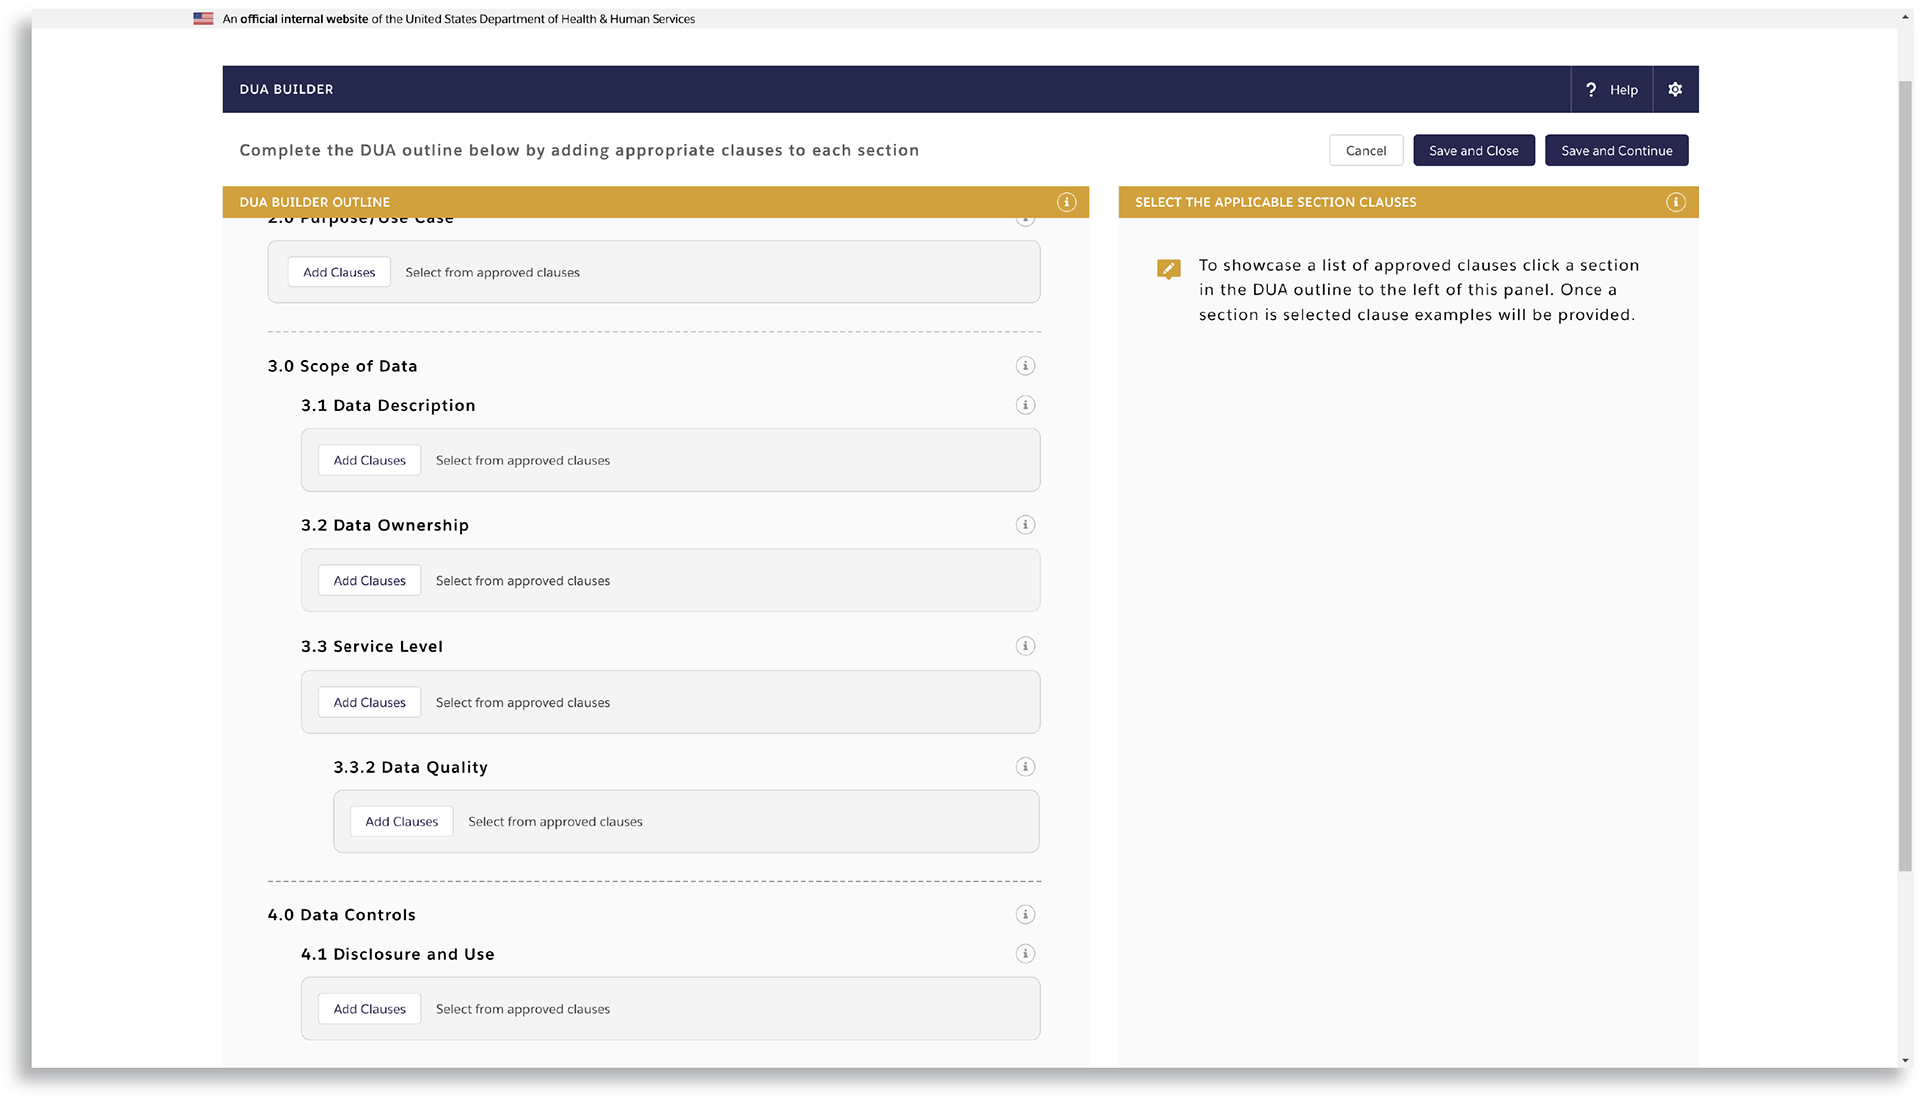The image size is (1920, 1097).
Task: Click info icon in DUA Builder Outline header
Action: point(1067,203)
